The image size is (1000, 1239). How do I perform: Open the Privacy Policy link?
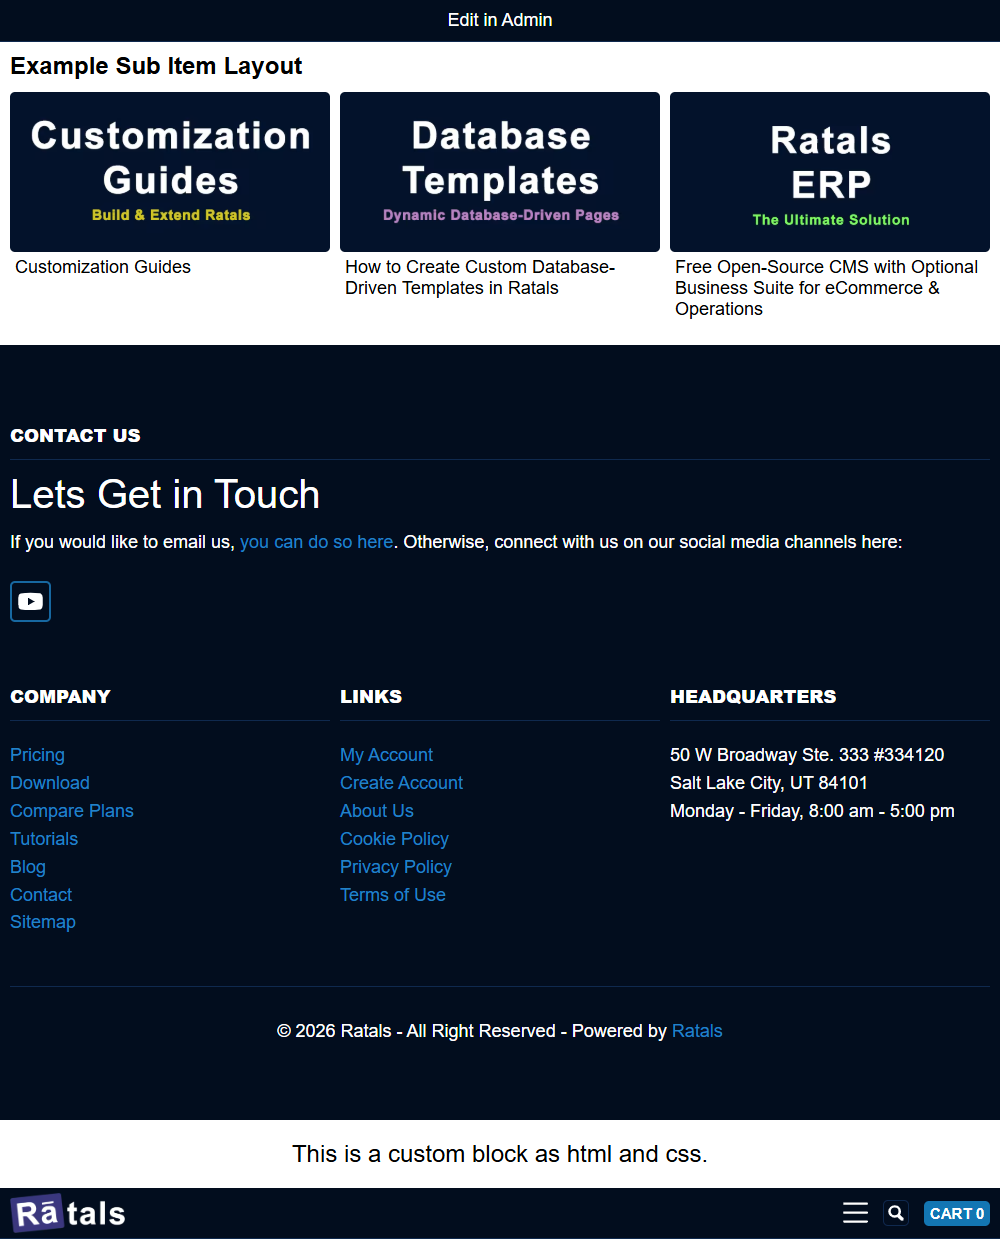[396, 867]
